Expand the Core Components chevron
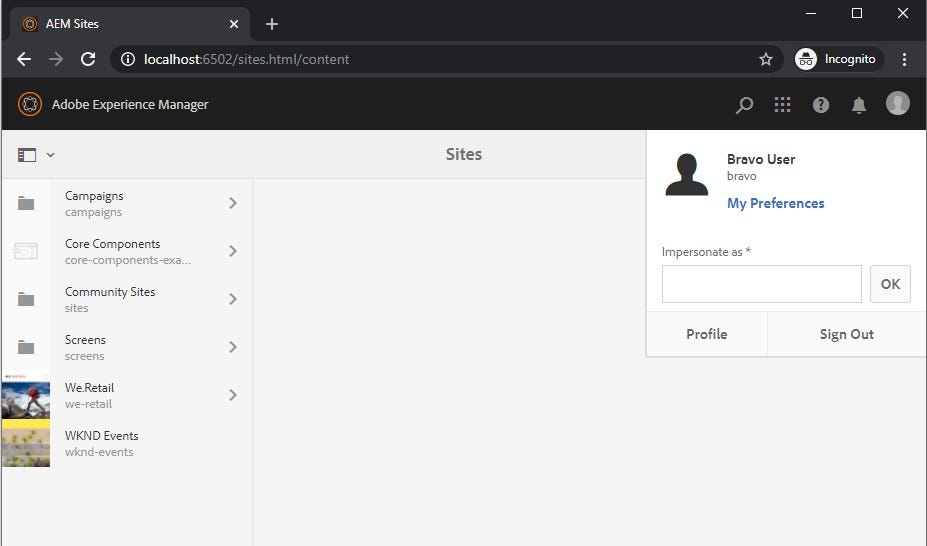Image resolution: width=927 pixels, height=546 pixels. (x=233, y=251)
